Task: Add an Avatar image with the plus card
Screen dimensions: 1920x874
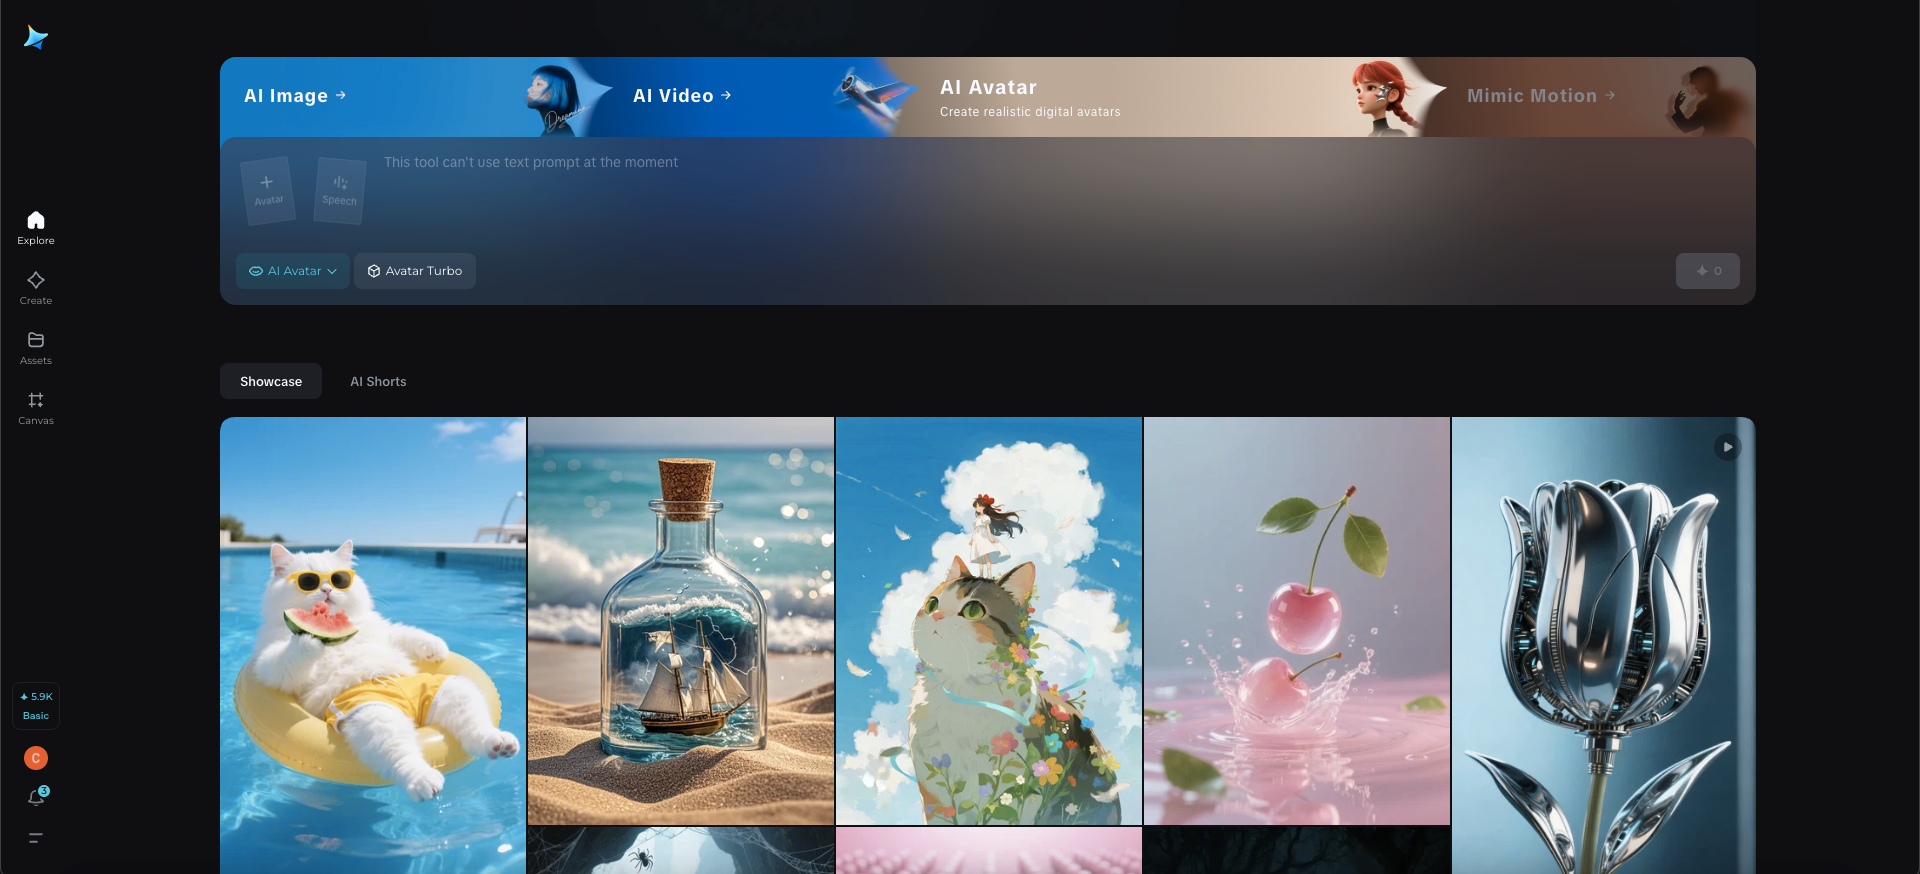Action: [x=268, y=190]
